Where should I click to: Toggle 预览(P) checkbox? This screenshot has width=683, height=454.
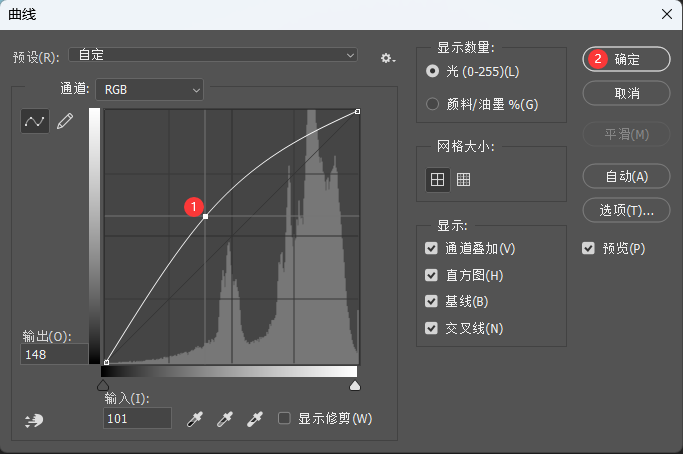[x=588, y=248]
